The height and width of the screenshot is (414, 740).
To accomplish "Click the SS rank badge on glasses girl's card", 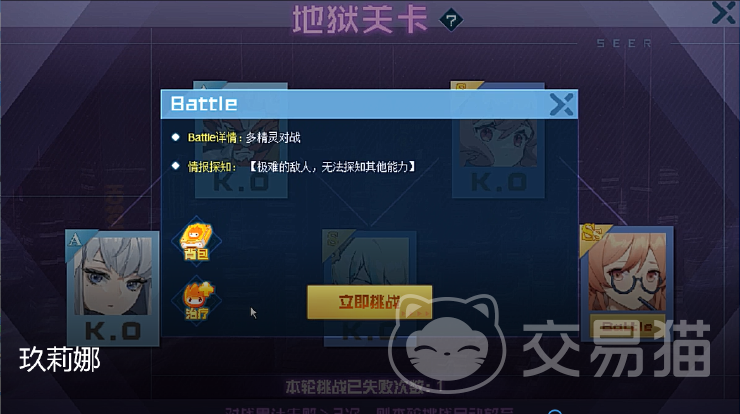I will tap(592, 234).
